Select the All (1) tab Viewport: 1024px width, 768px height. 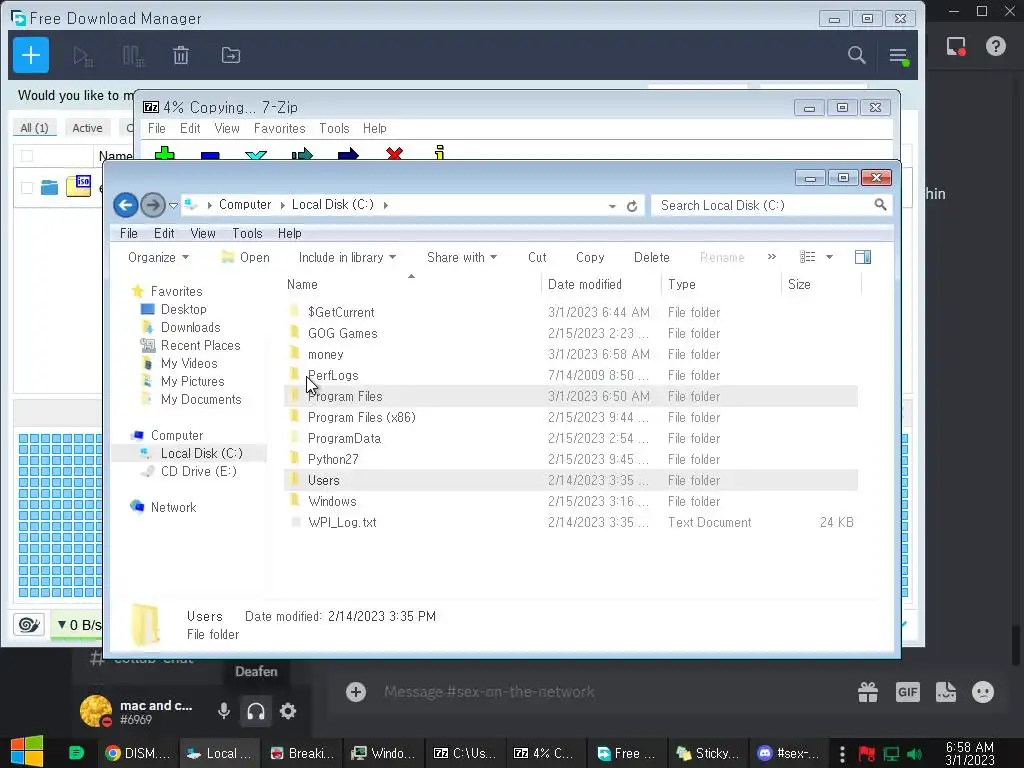[35, 128]
